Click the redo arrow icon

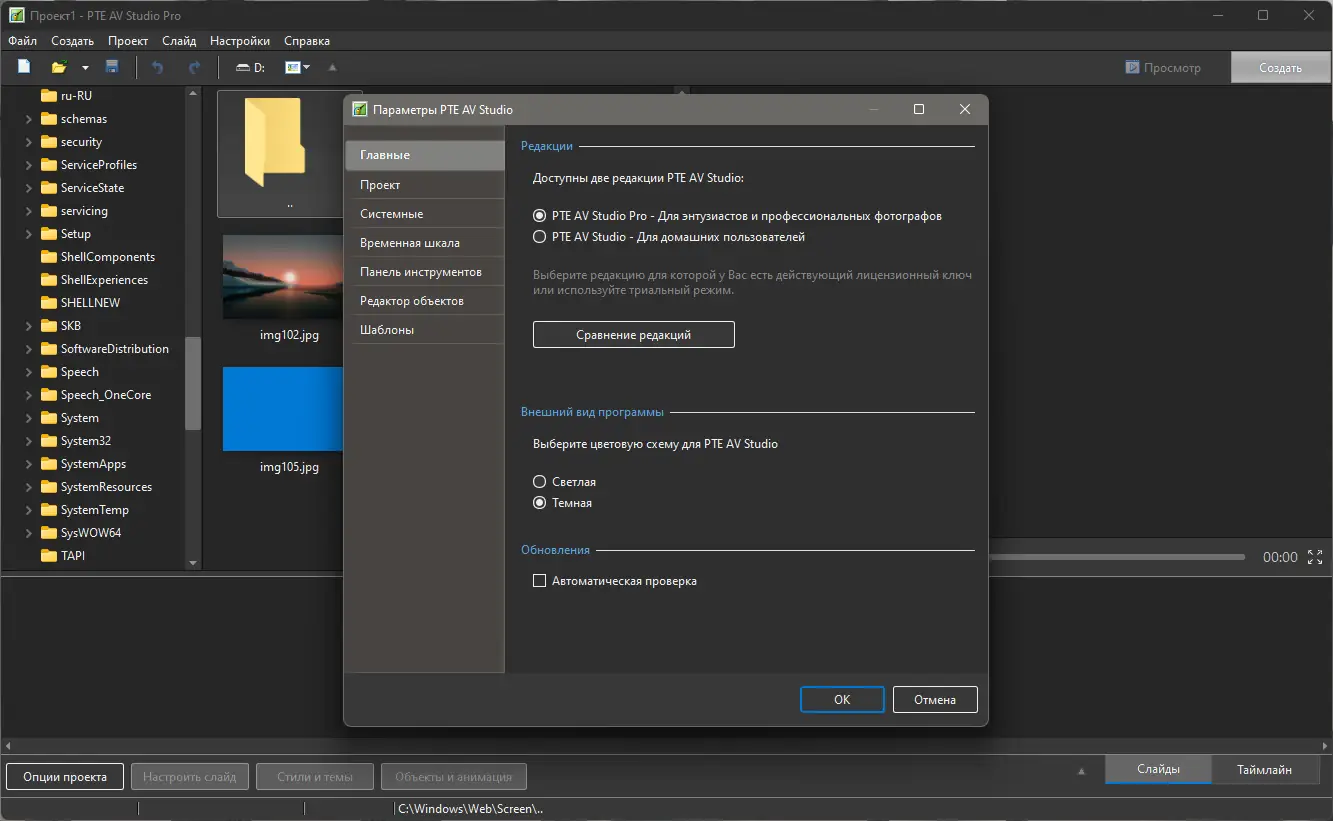194,67
